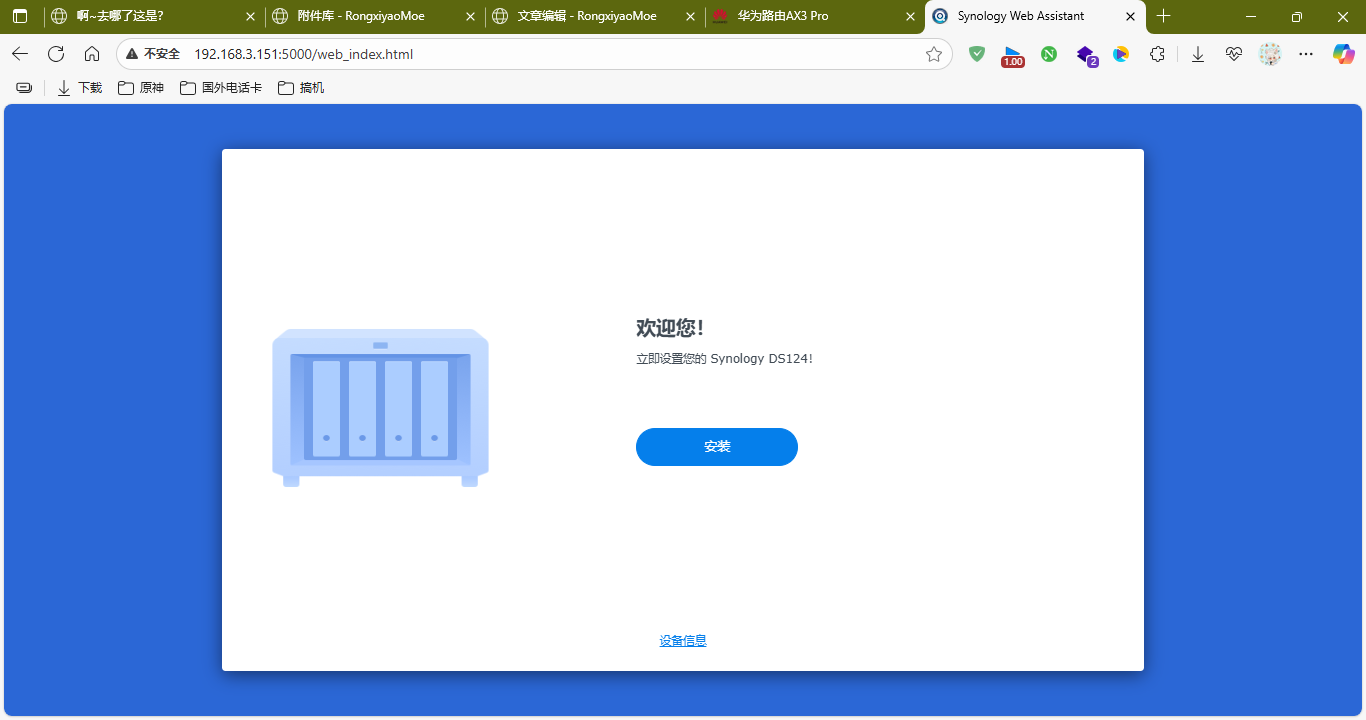Switch to the 附件库 - RongxiyaoMoe tab
Screen dimensions: 1366x720
[374, 16]
